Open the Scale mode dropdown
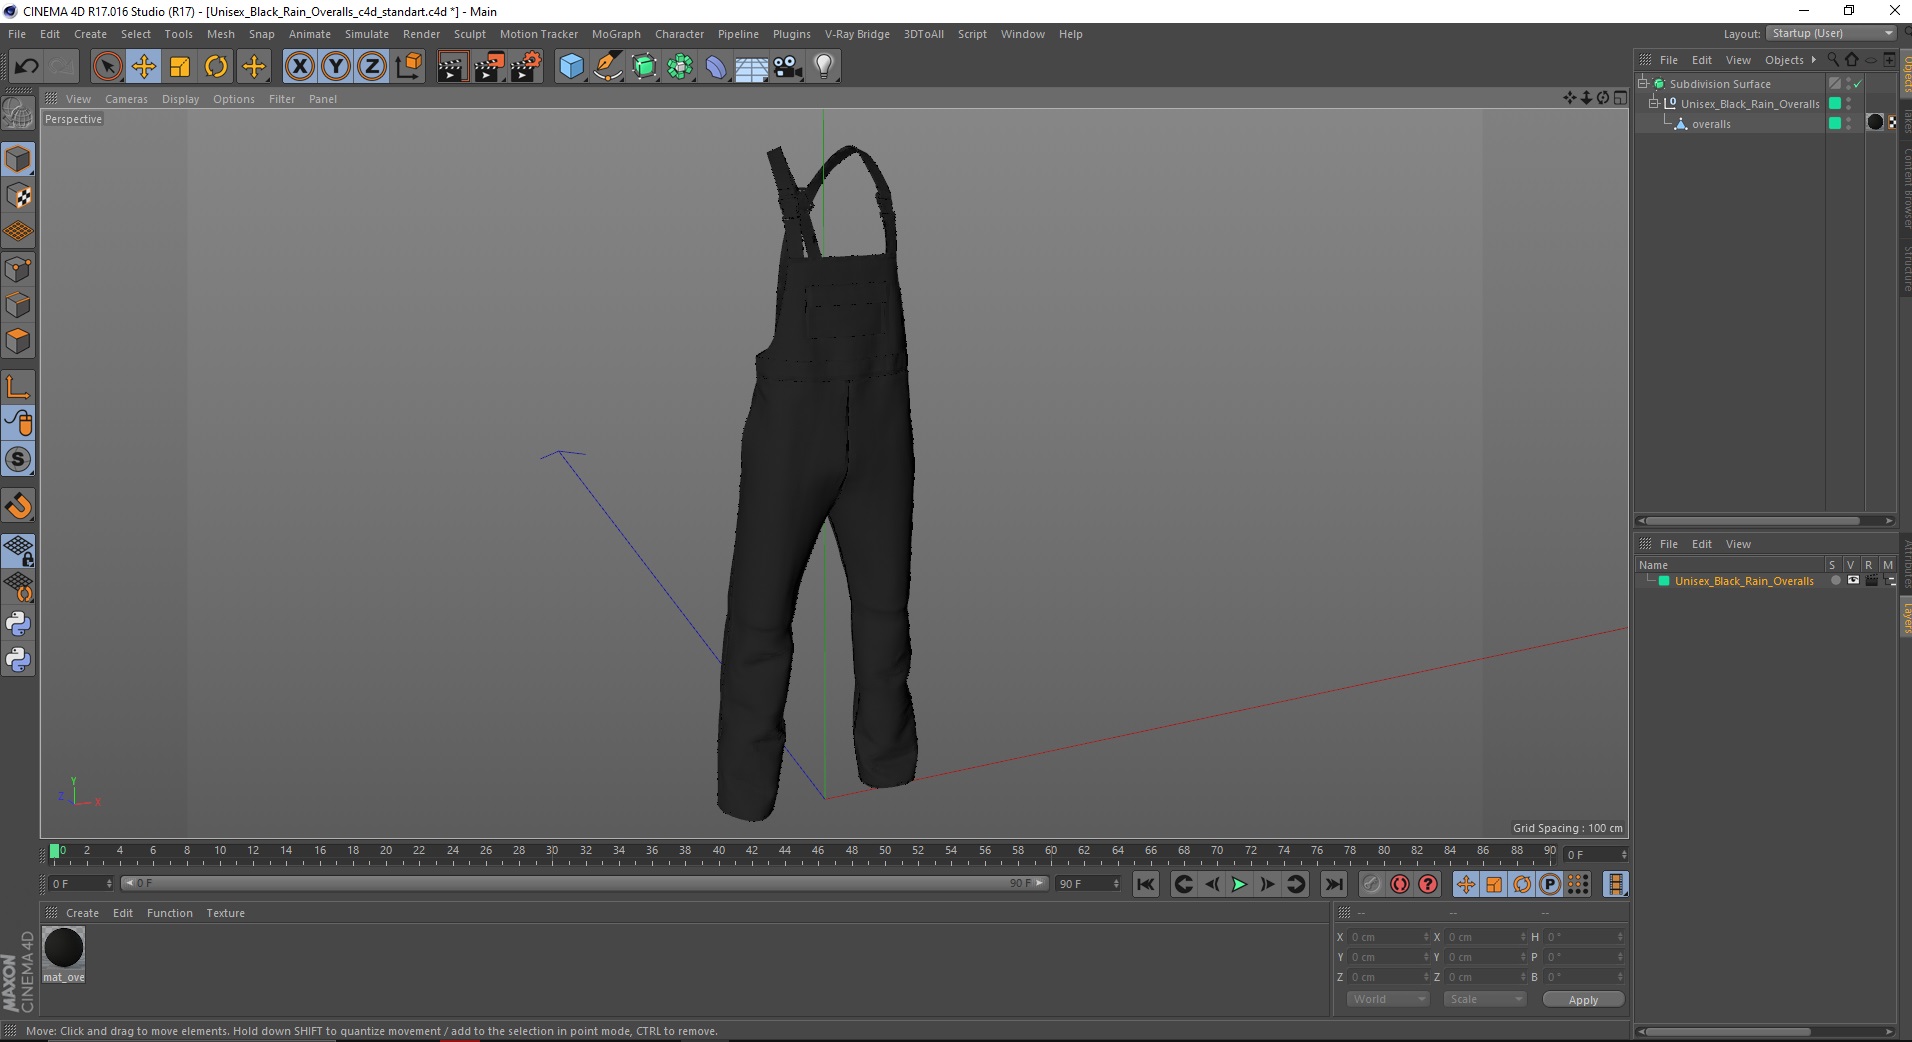Screen dimensions: 1912x1042 tap(1484, 999)
